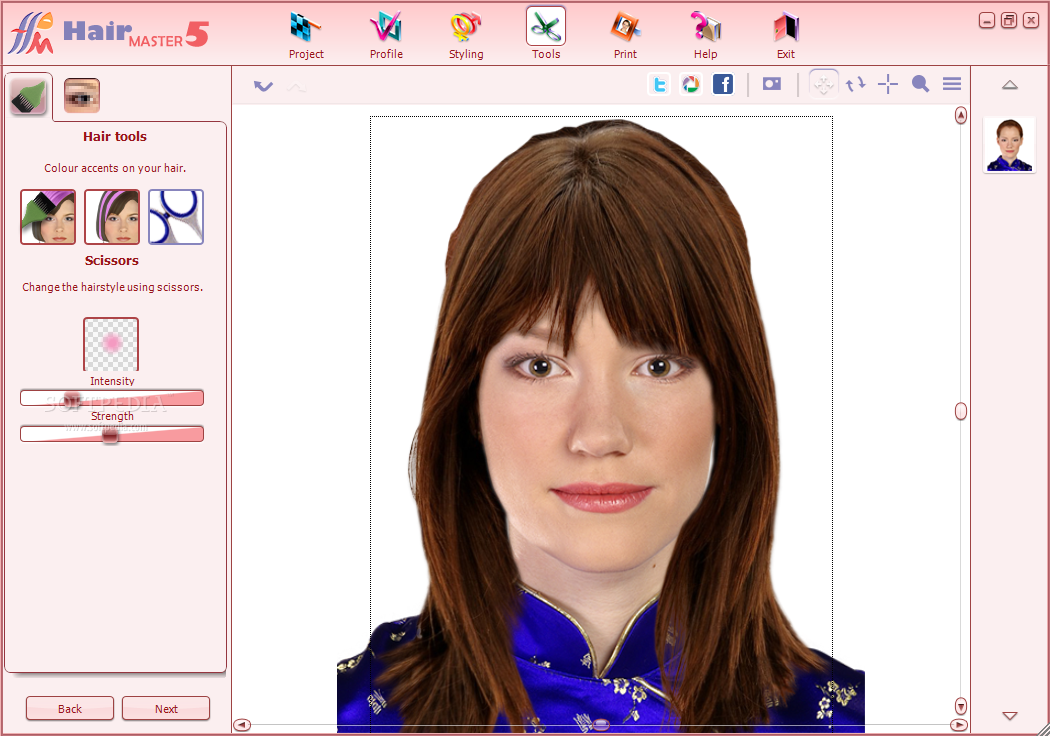Viewport: 1050px width, 736px height.
Task: Open the Project menu icon
Action: (306, 36)
